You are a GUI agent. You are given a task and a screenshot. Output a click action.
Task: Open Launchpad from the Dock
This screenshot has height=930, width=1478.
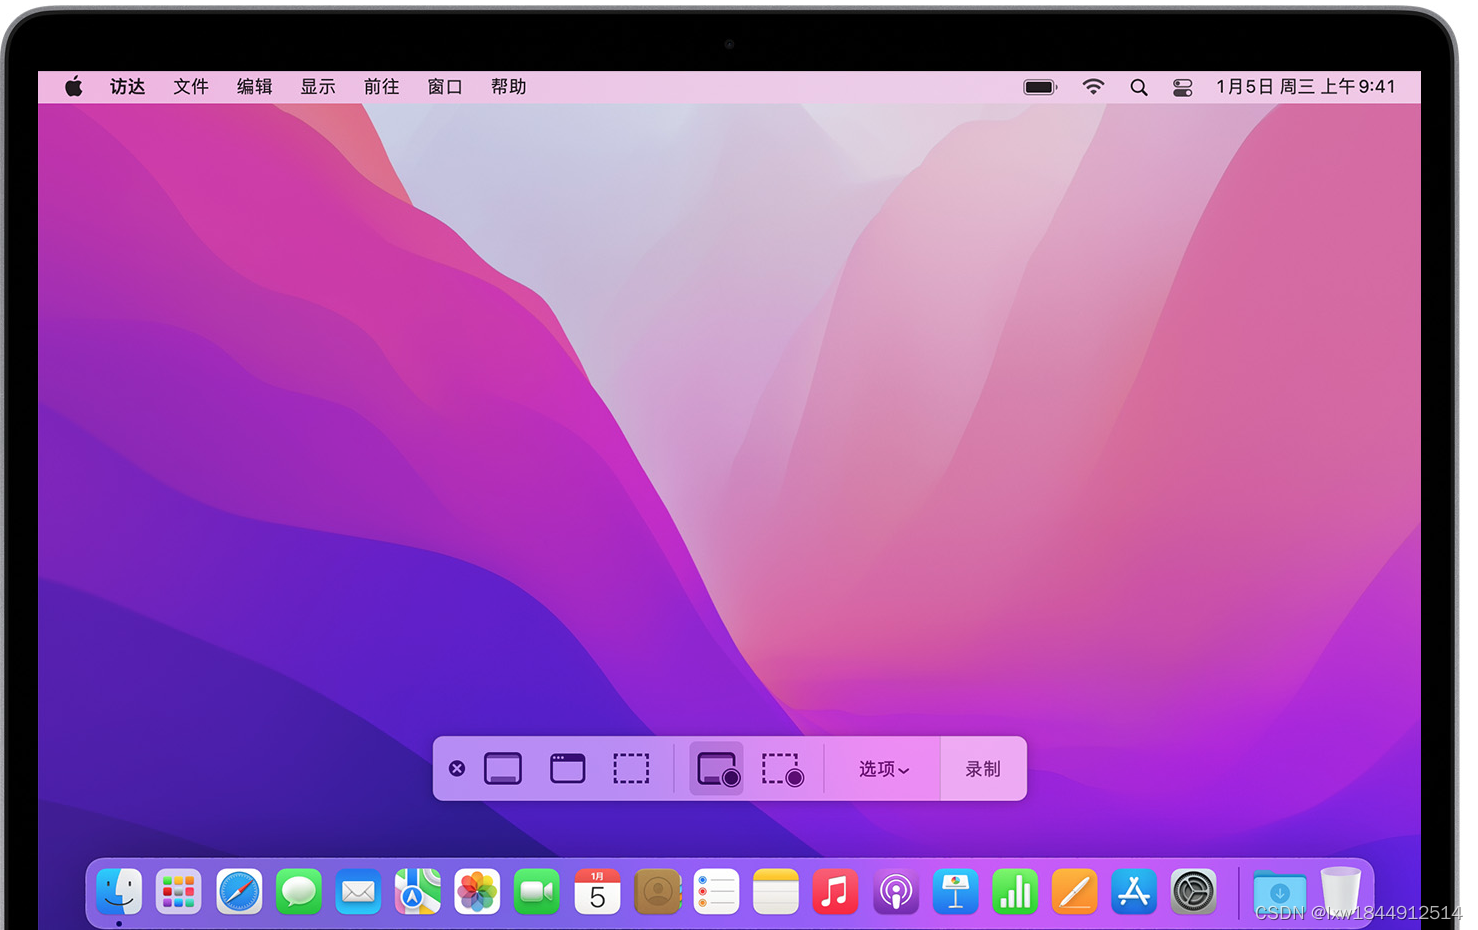(179, 891)
